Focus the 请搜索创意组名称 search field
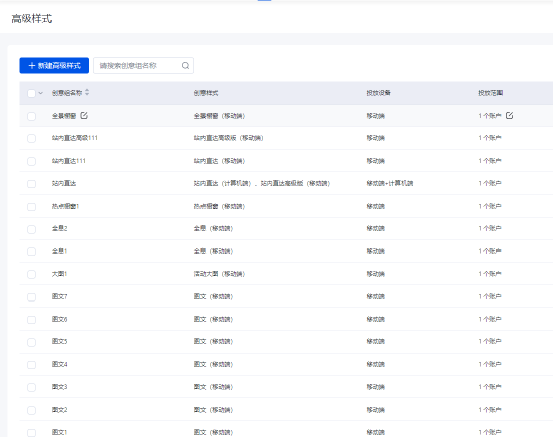This screenshot has height=437, width=553. click(143, 66)
